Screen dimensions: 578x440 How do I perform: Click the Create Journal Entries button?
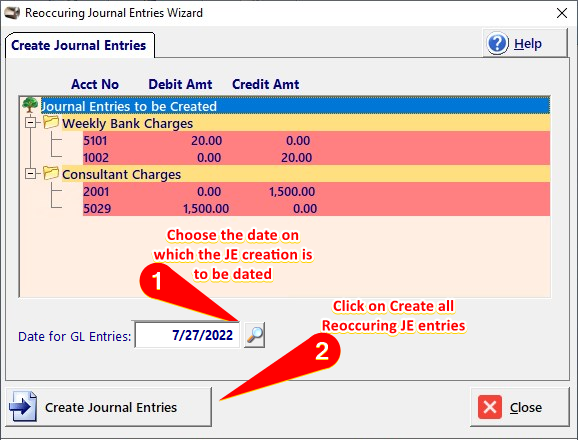coord(109,407)
